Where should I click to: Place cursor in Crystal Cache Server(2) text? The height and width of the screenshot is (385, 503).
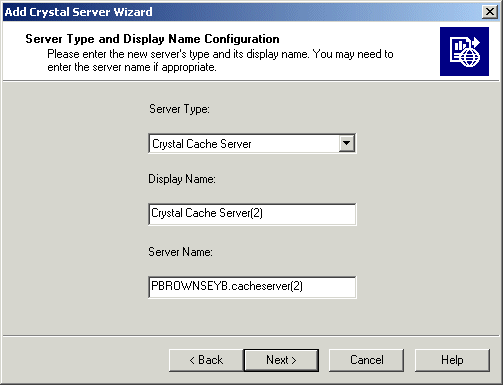click(x=207, y=213)
